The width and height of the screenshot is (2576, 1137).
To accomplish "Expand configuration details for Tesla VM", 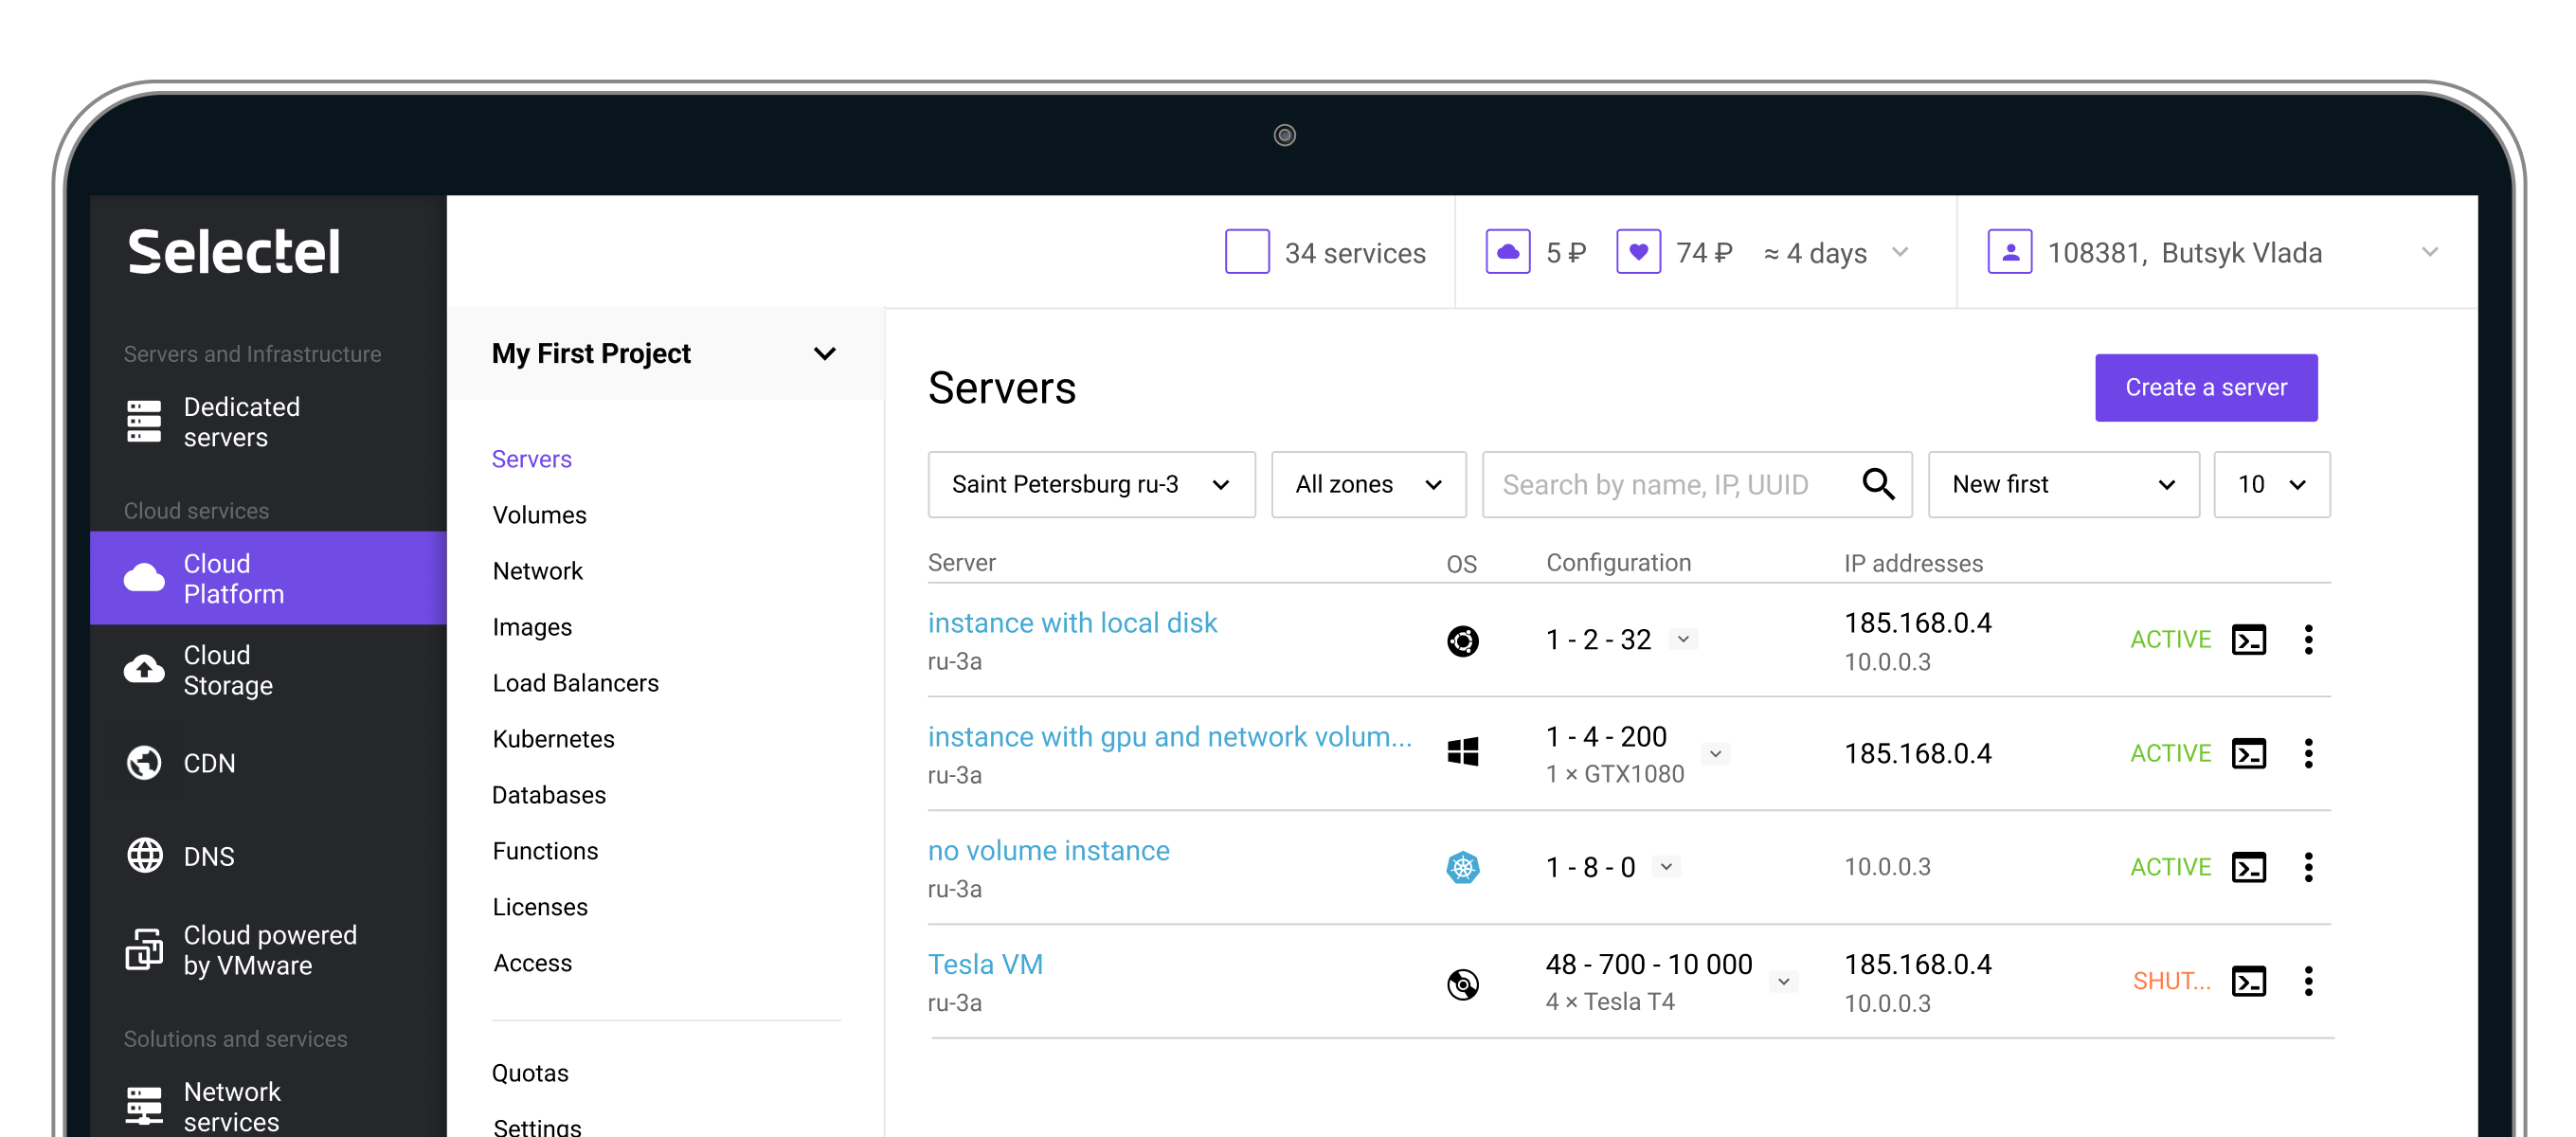I will (1784, 982).
